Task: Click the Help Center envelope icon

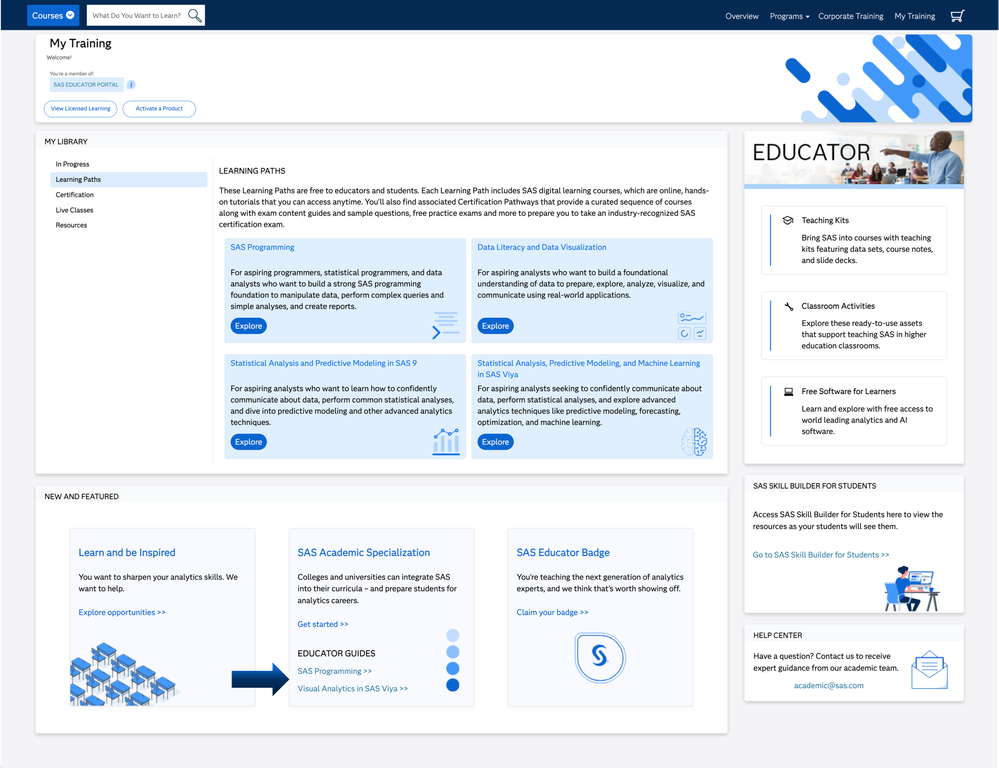Action: [x=929, y=670]
